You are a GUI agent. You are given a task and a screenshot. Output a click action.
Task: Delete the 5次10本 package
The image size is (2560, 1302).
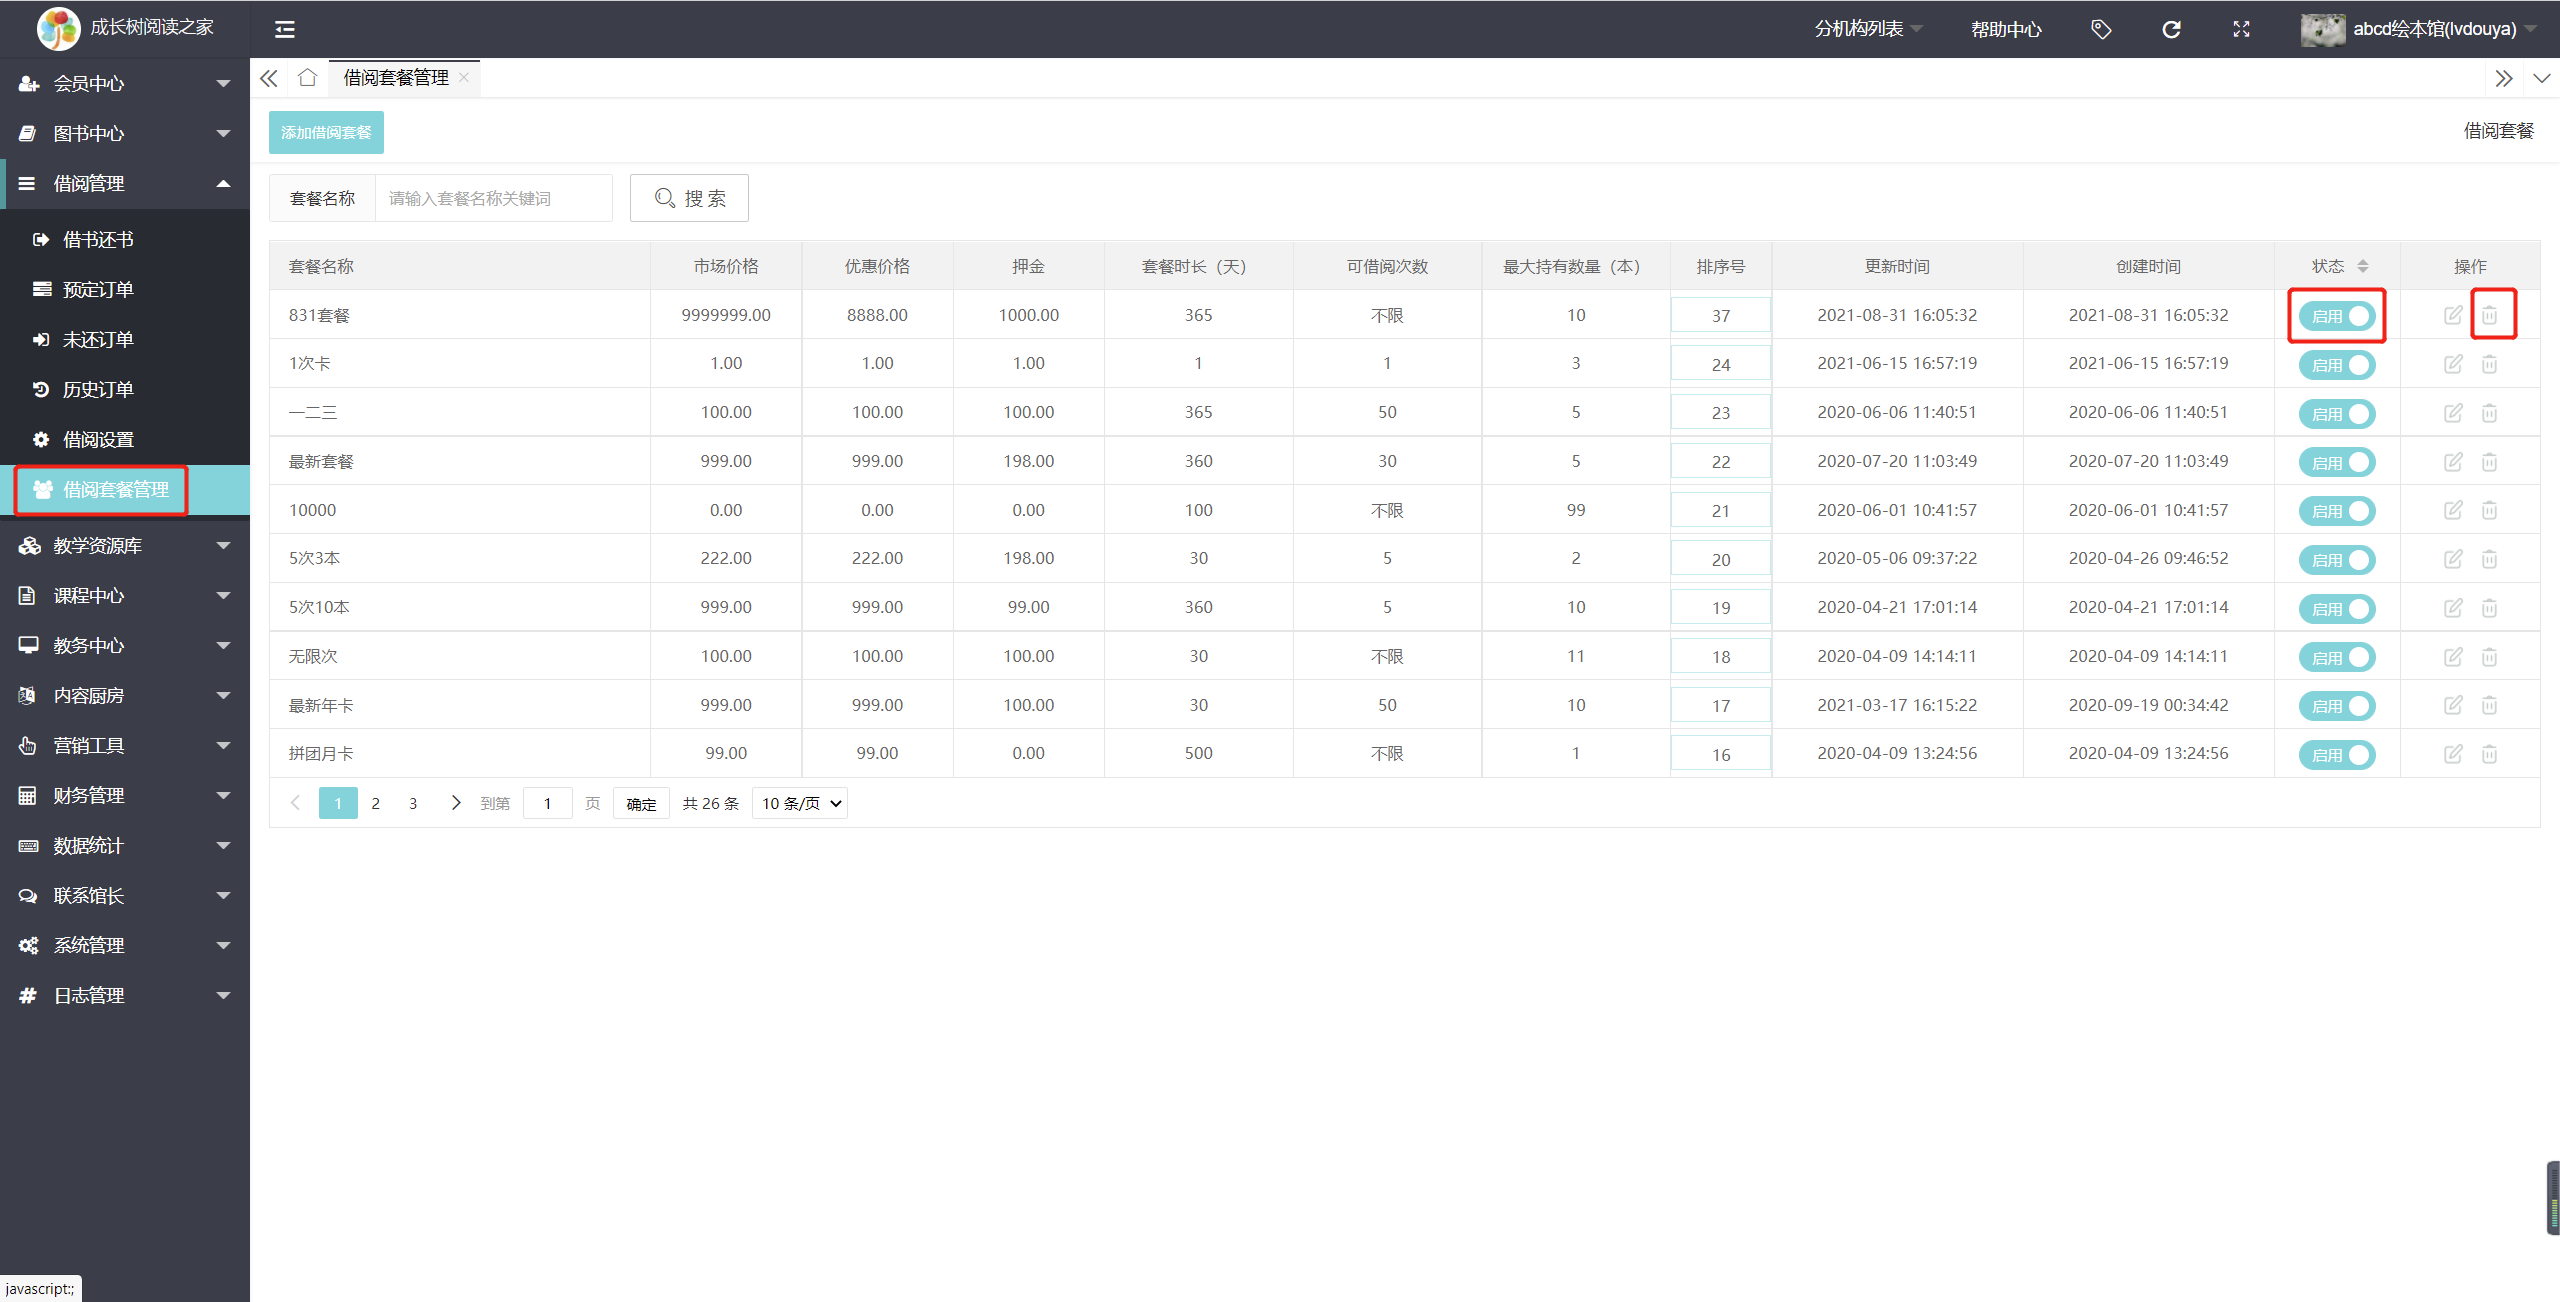click(x=2489, y=607)
